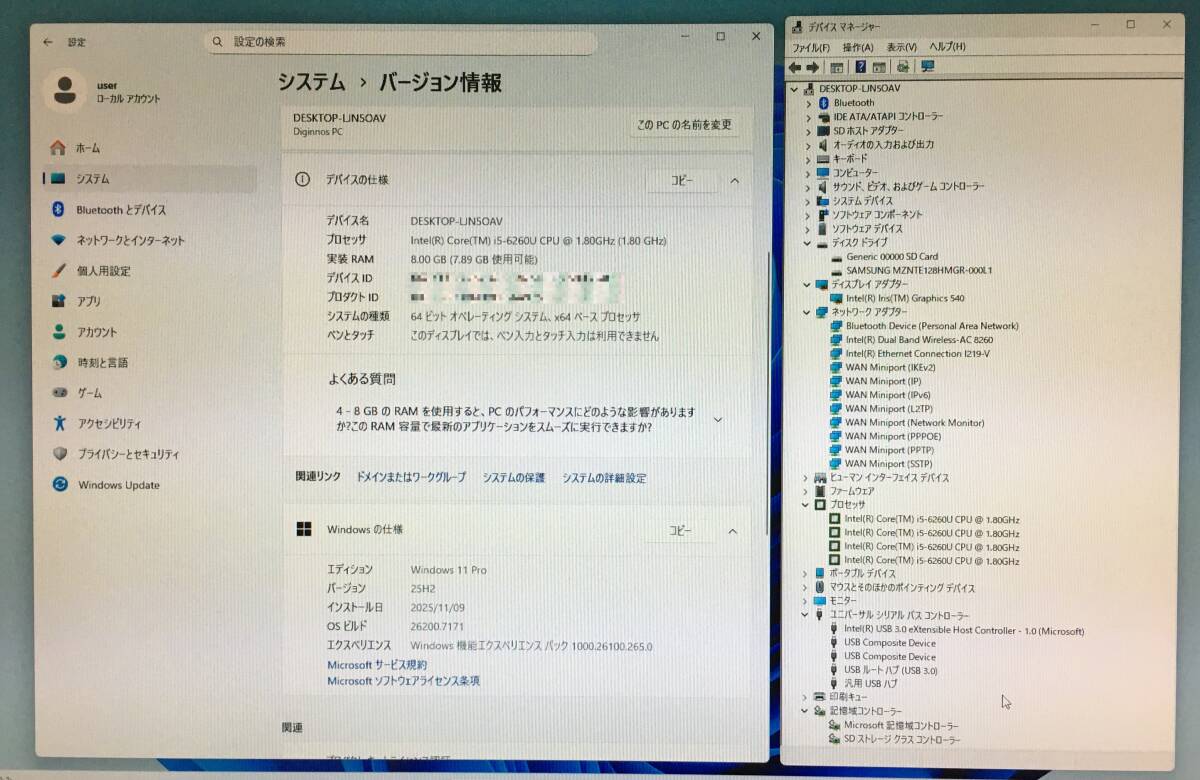Select Generic 00000 SD Card device

(x=891, y=256)
